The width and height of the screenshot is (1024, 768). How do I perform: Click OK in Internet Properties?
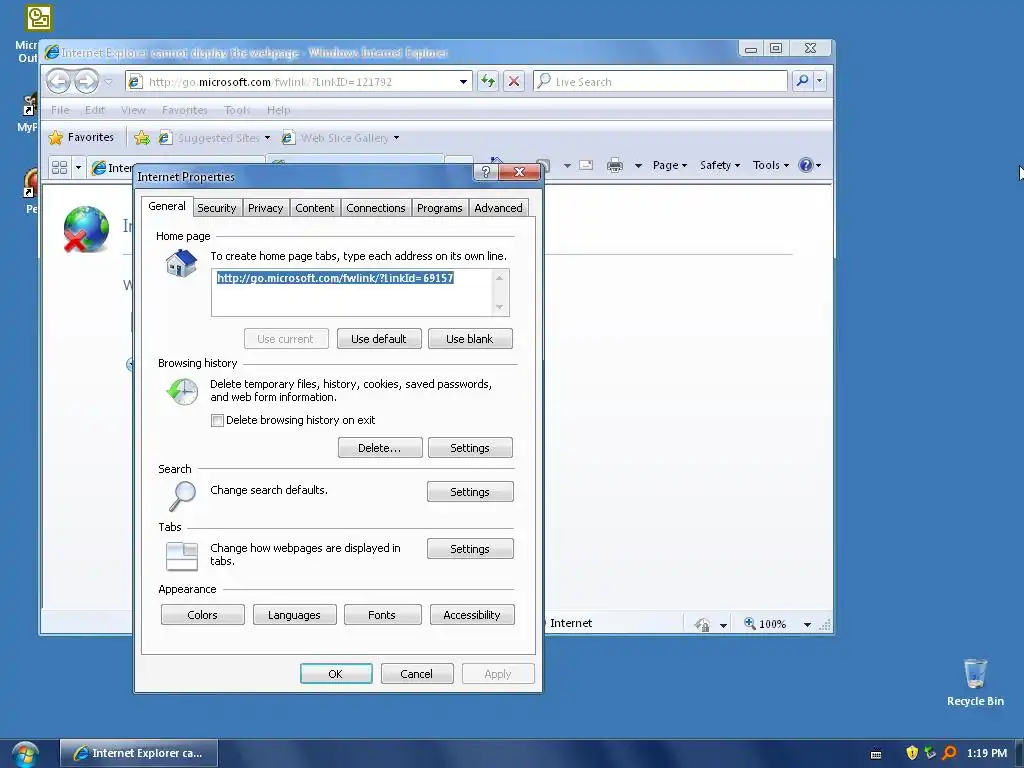[336, 674]
